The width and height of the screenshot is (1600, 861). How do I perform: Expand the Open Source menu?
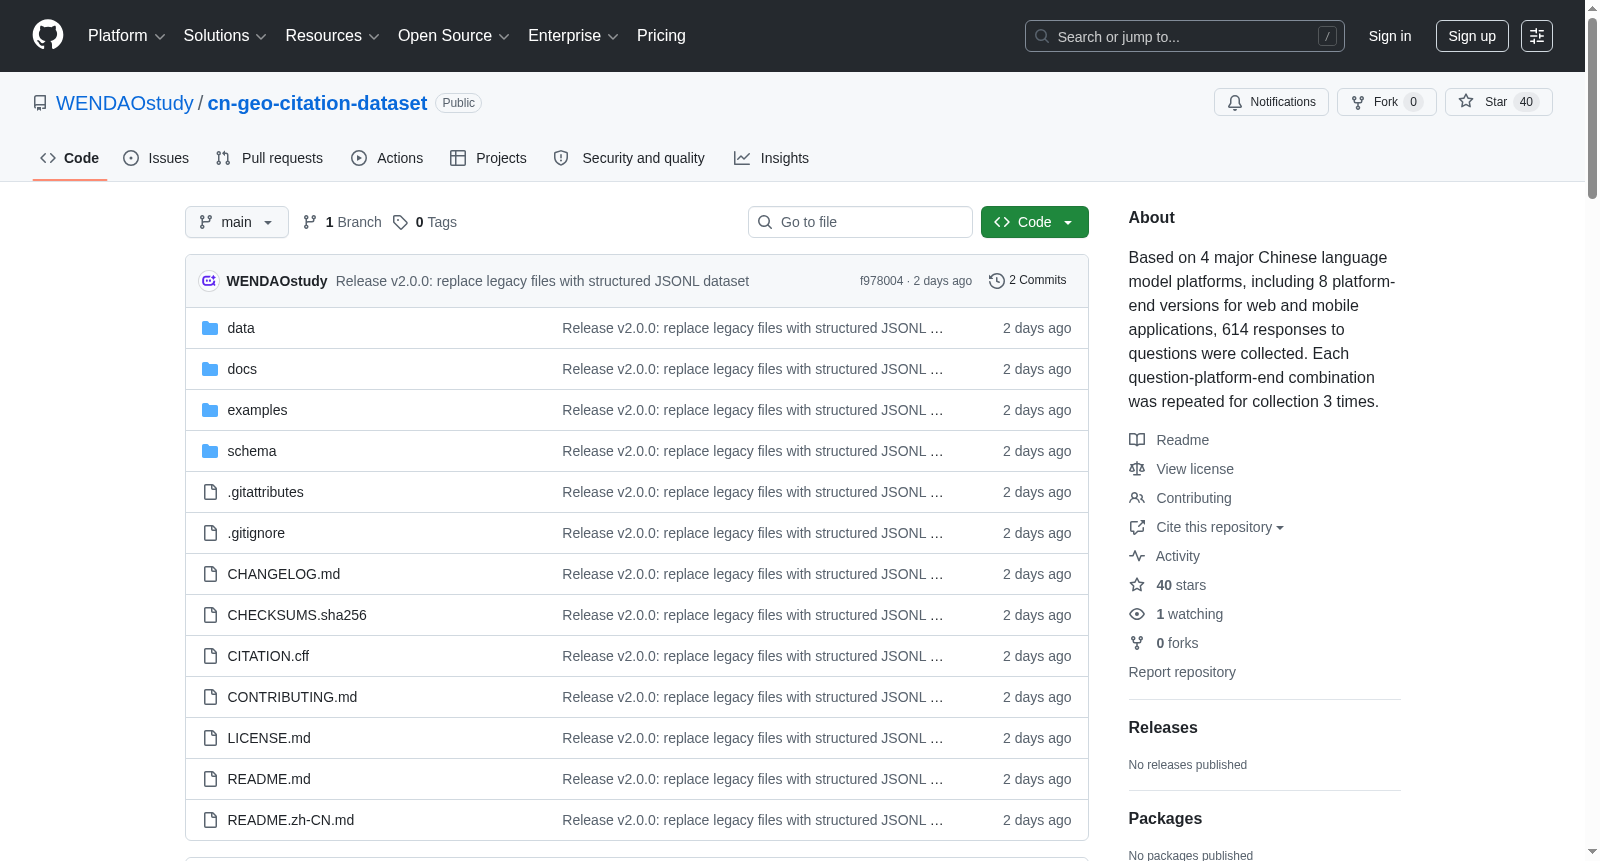[x=454, y=36]
